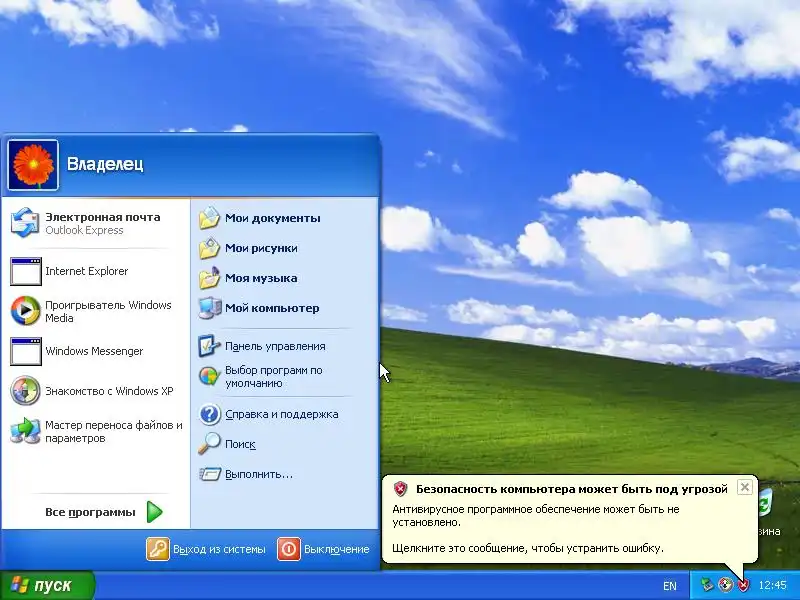Click the Моя музыка label
Screen dimensions: 800x600
click(261, 278)
